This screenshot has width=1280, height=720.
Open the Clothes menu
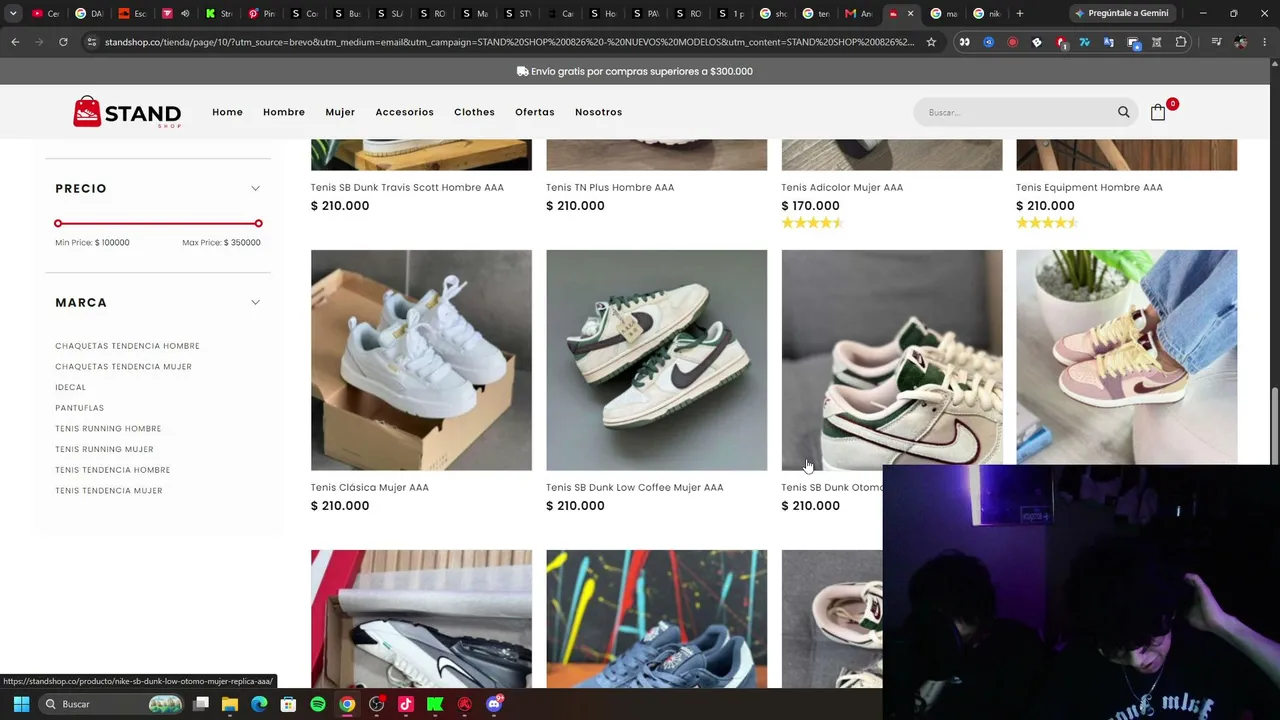click(x=474, y=112)
